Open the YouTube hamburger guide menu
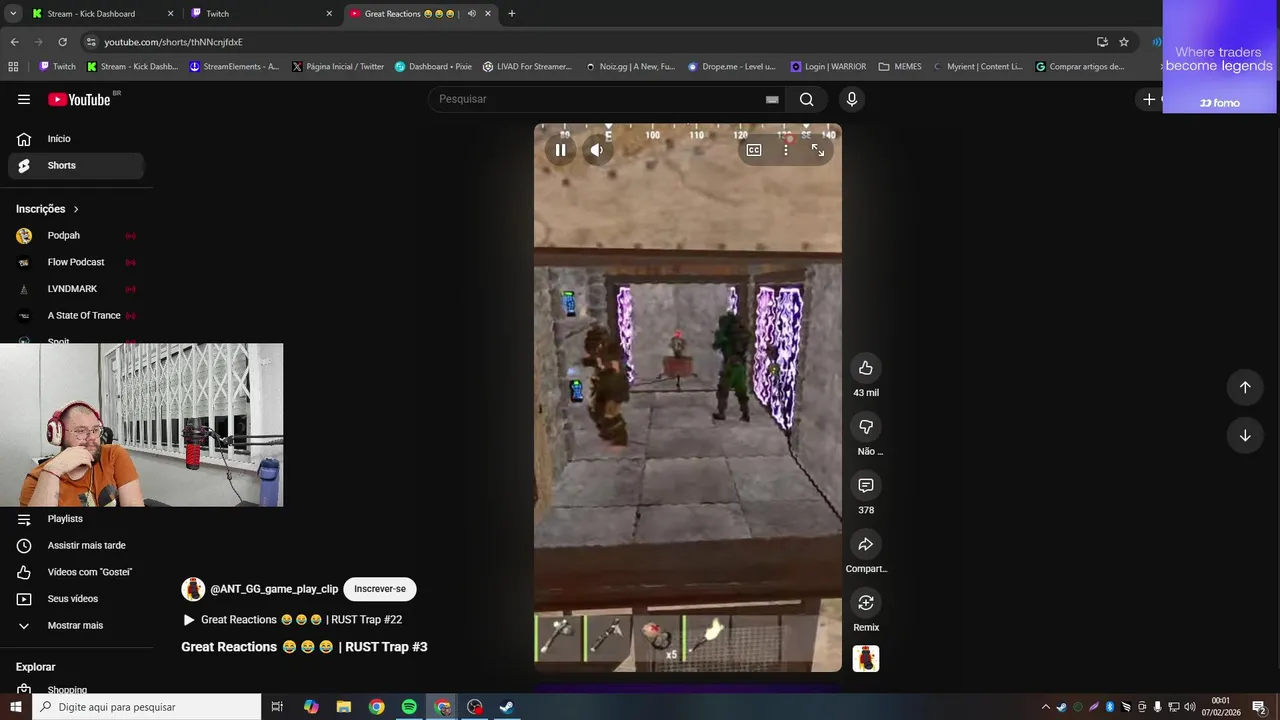Screen dimensions: 1280x720 24,99
